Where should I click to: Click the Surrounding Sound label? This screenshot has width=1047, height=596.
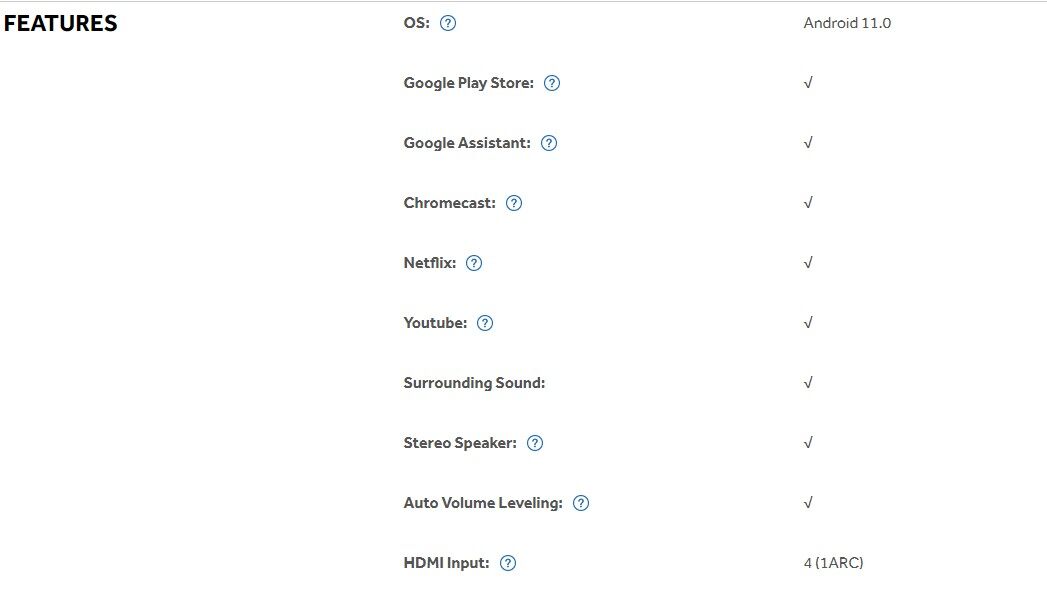click(x=474, y=383)
